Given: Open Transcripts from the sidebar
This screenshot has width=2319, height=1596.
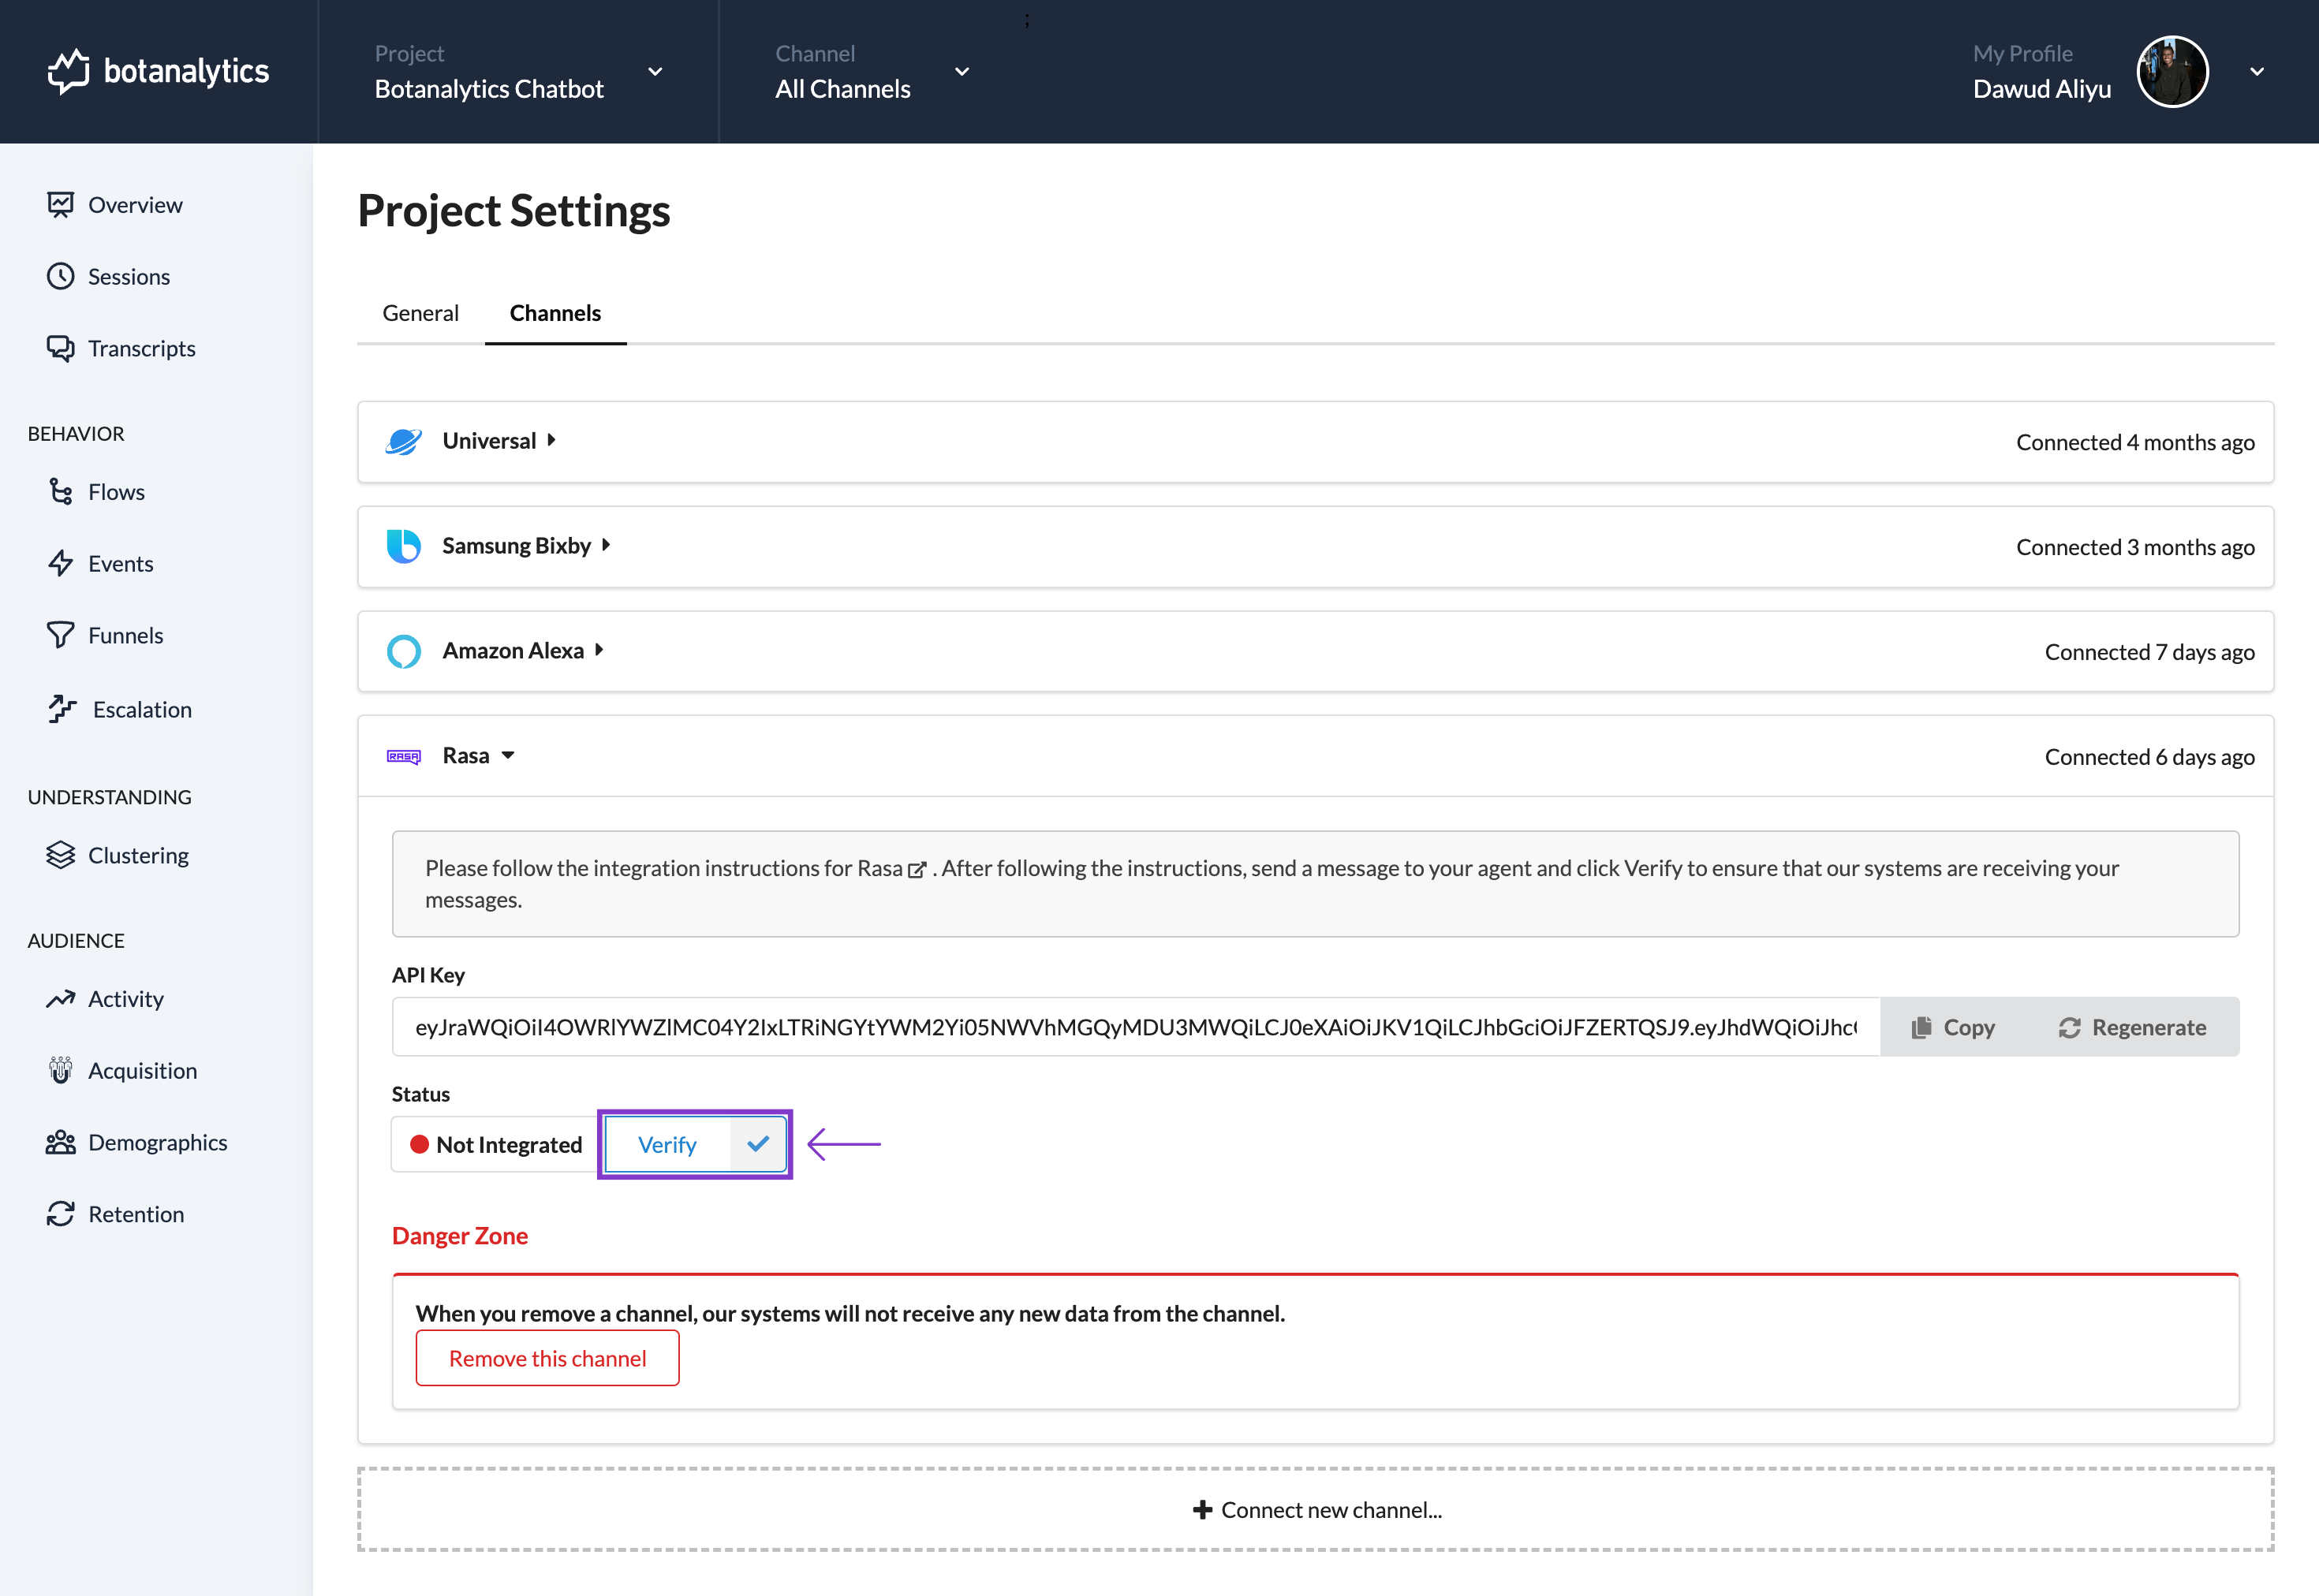Looking at the screenshot, I should 142,348.
